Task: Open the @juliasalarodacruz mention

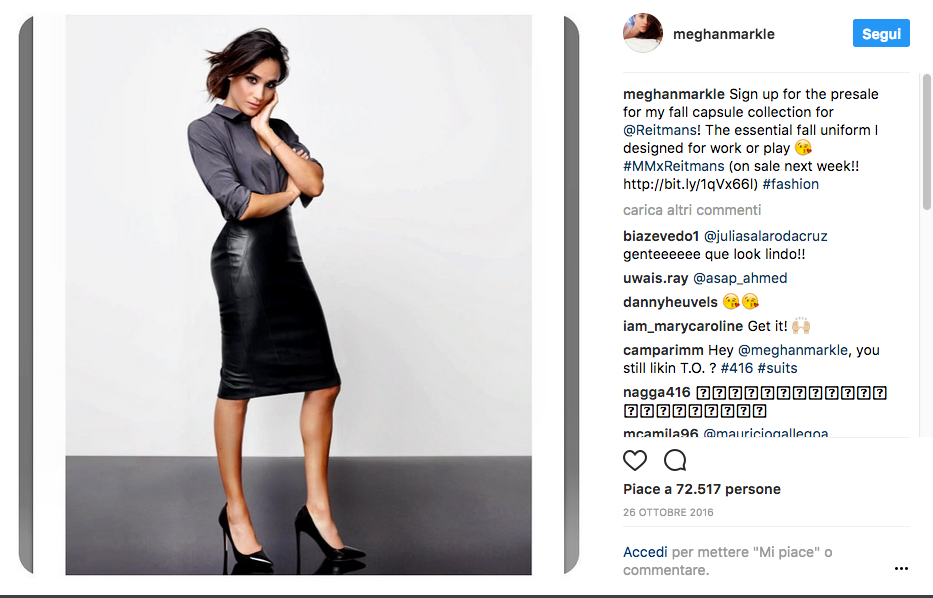Action: point(765,236)
